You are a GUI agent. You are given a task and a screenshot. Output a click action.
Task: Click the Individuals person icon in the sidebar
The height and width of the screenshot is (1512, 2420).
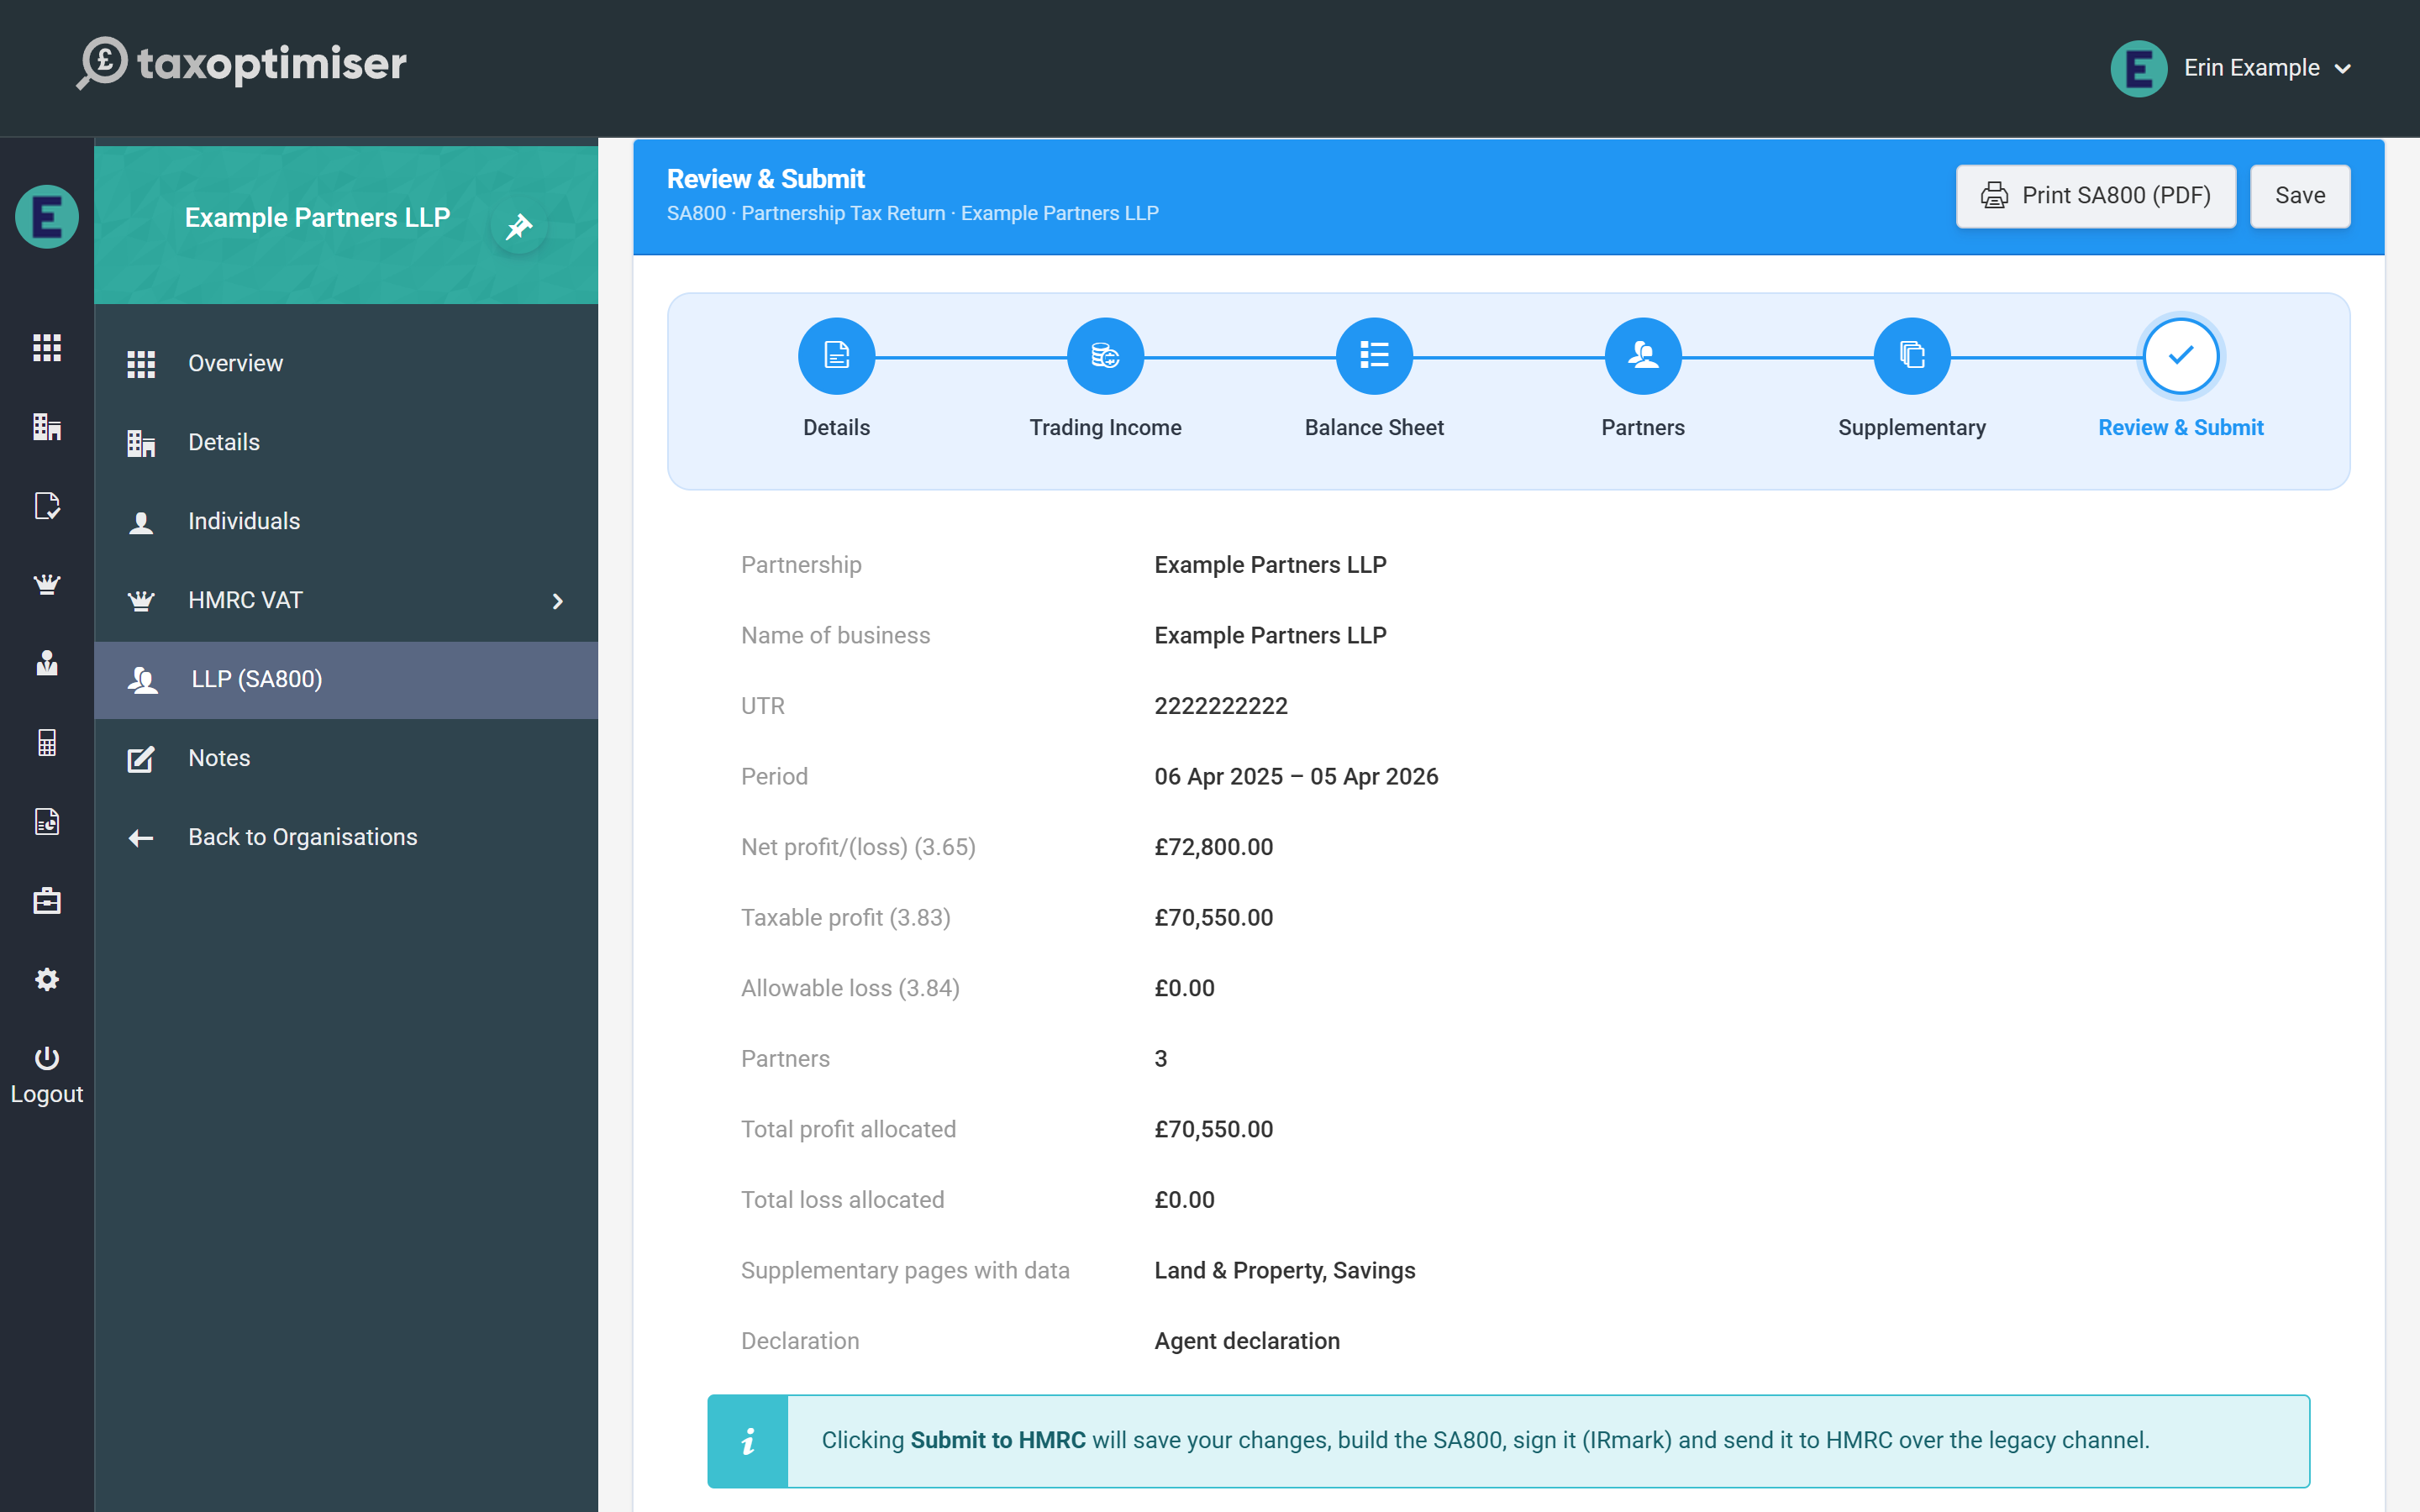click(141, 522)
